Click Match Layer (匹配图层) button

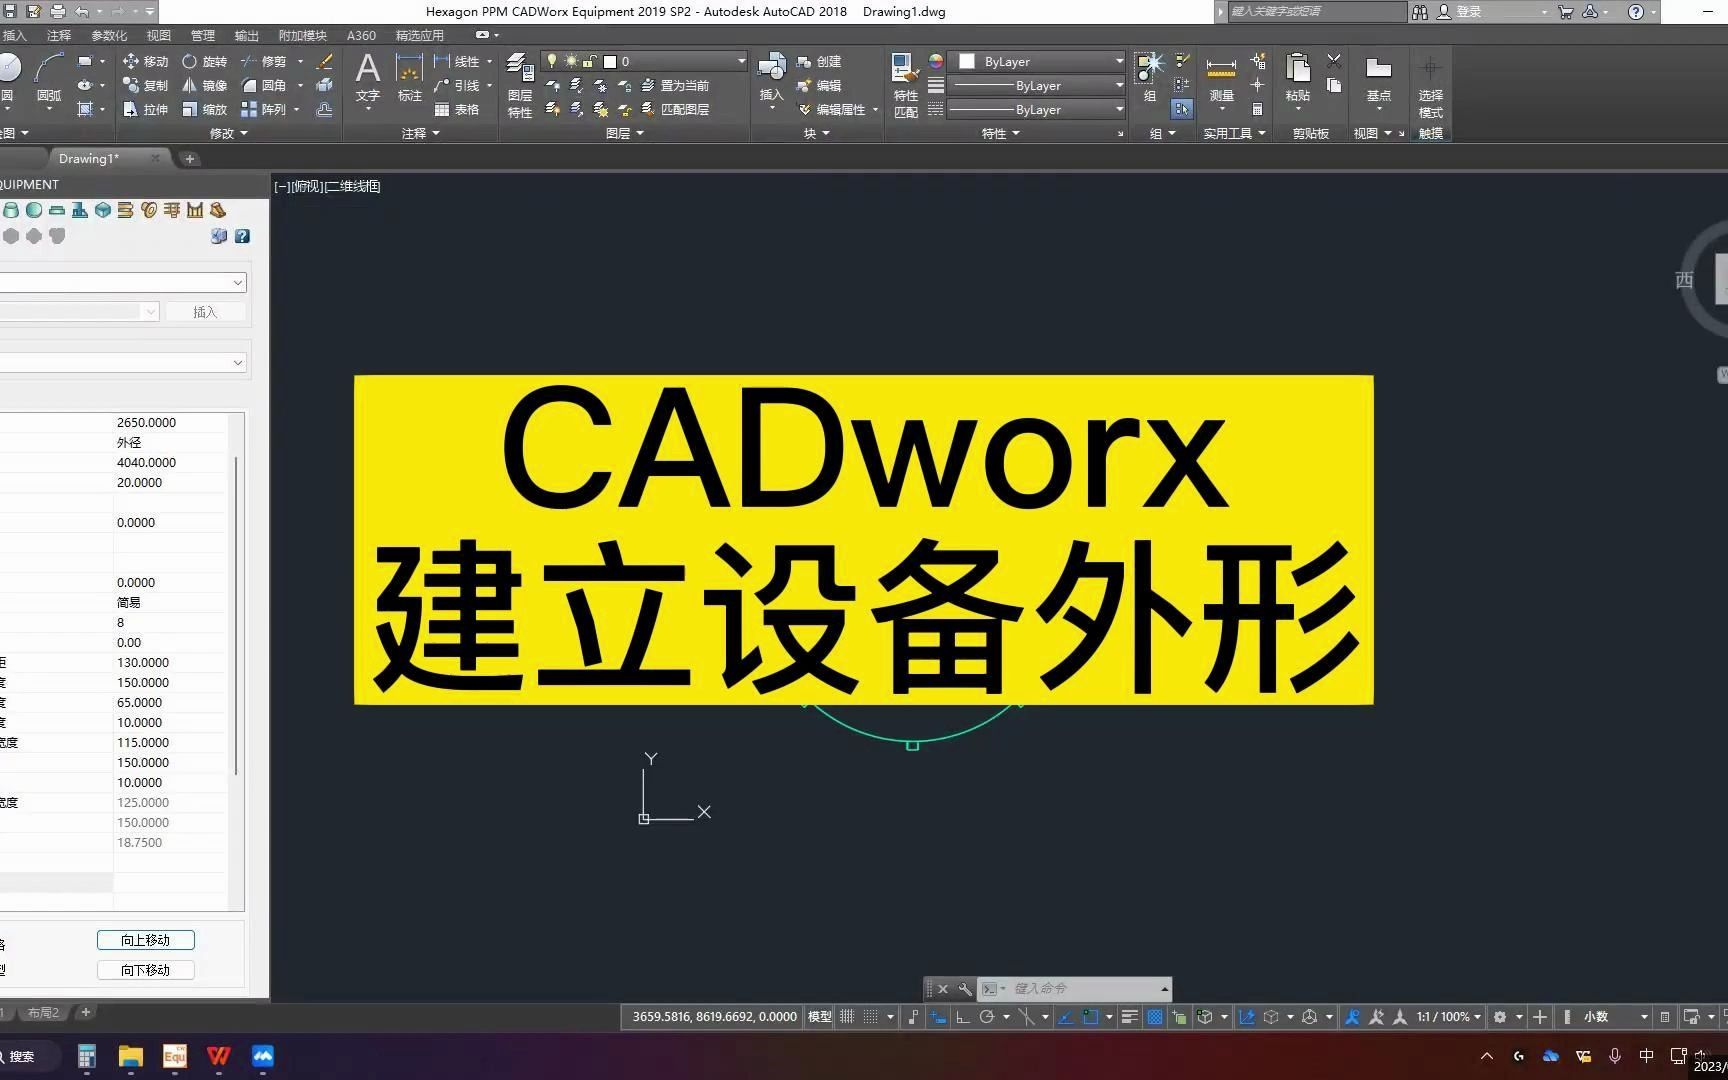pyautogui.click(x=675, y=109)
